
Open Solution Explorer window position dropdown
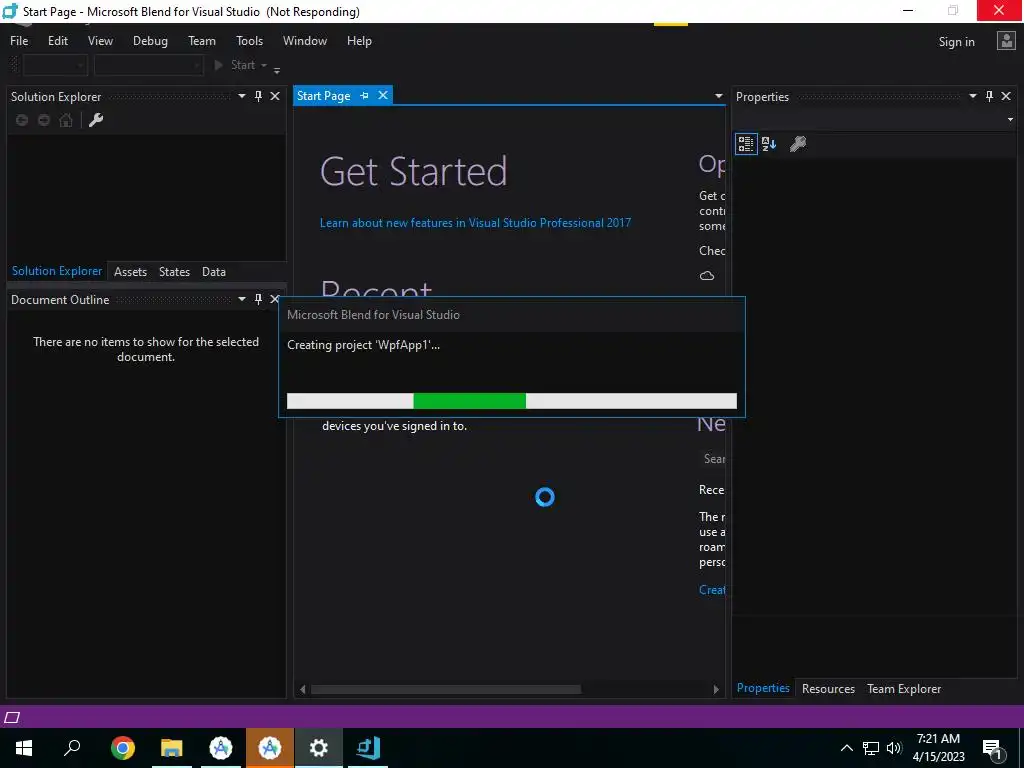[x=242, y=96]
